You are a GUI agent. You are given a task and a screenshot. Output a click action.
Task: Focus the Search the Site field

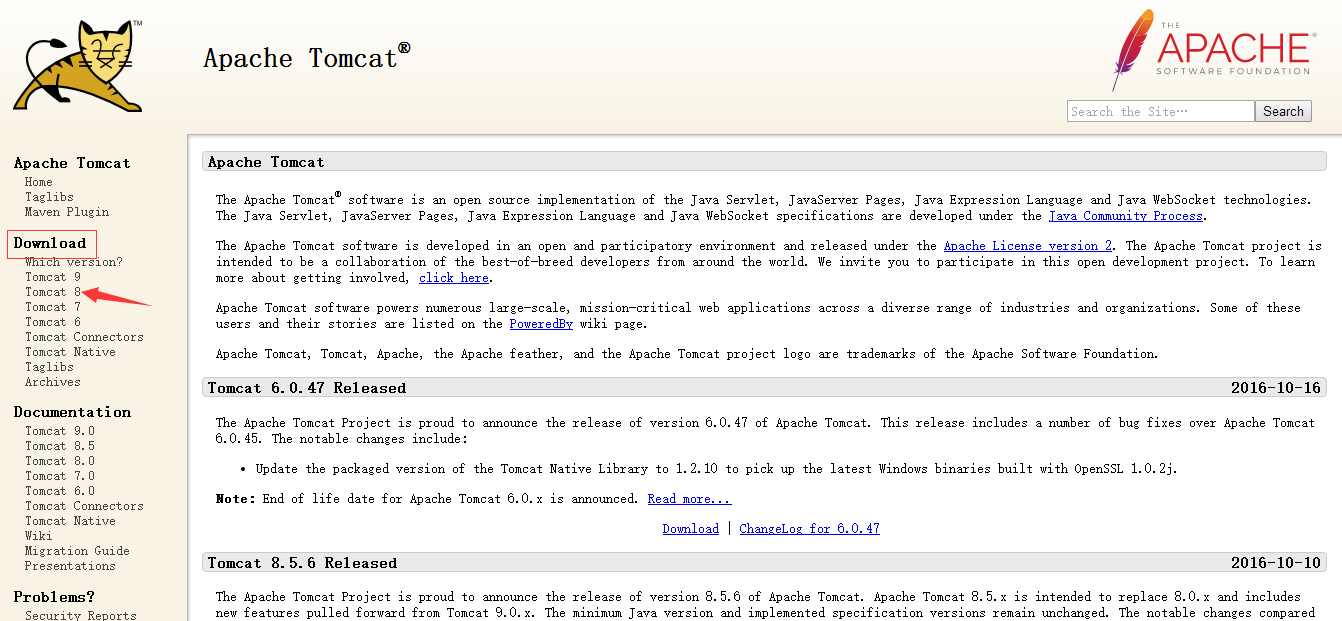[1160, 111]
